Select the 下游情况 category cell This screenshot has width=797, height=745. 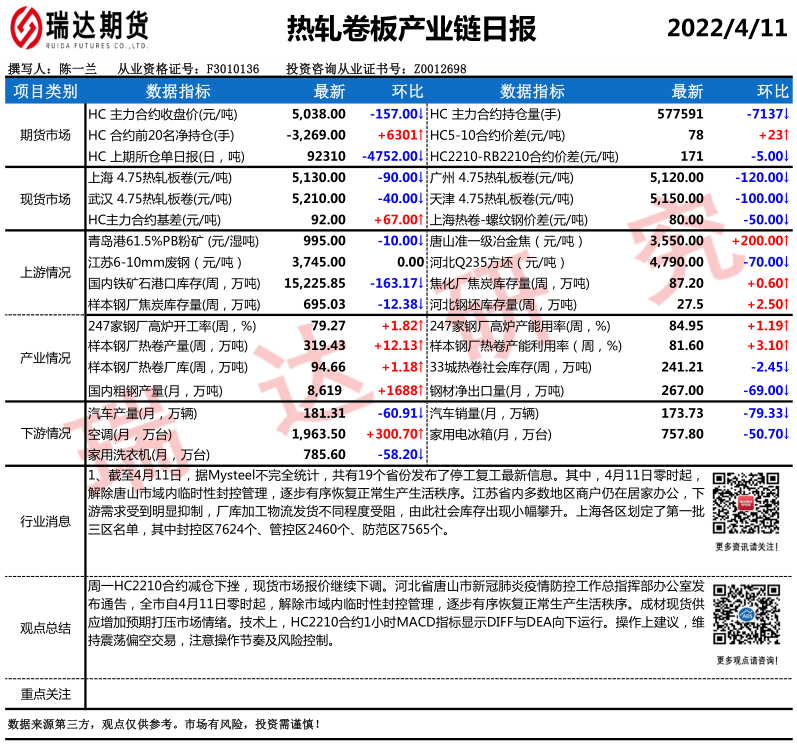pyautogui.click(x=45, y=433)
